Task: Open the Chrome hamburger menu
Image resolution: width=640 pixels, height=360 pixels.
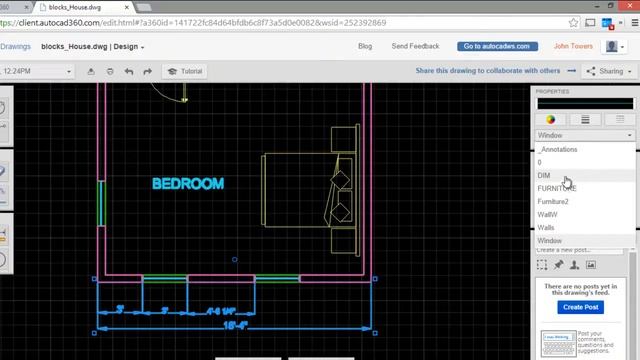Action: tap(635, 23)
